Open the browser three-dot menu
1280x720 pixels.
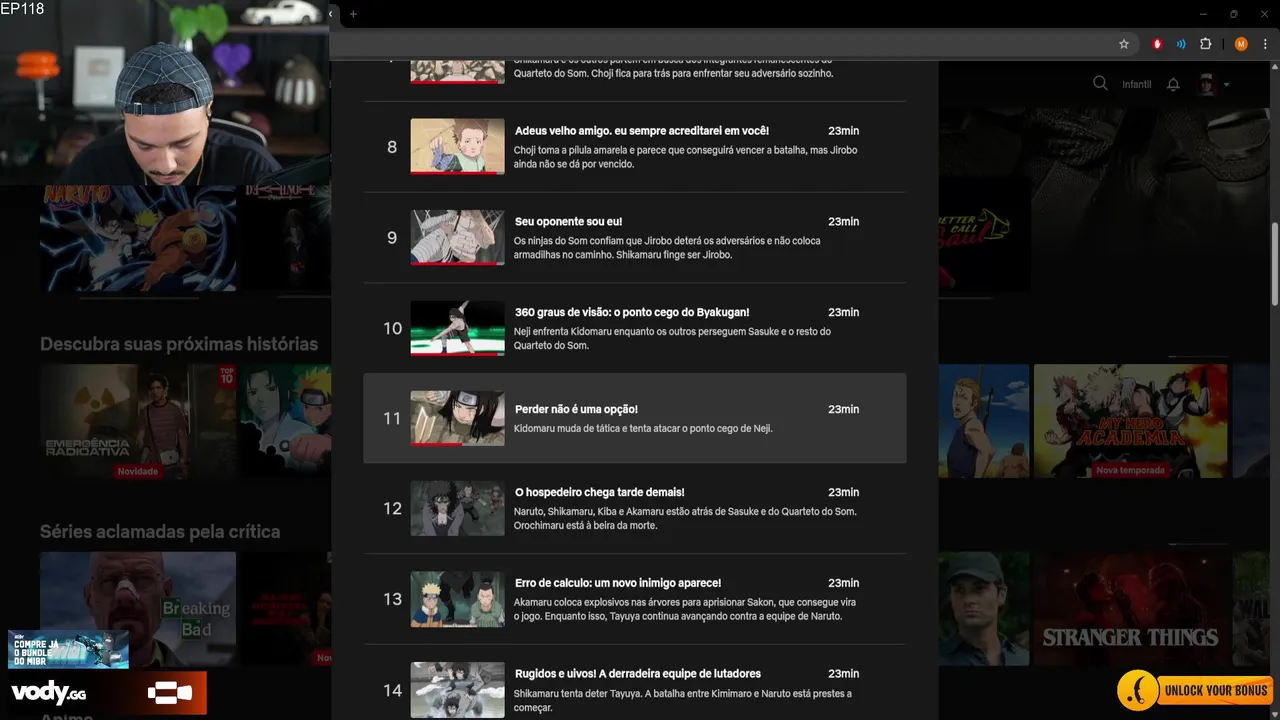tap(1265, 44)
